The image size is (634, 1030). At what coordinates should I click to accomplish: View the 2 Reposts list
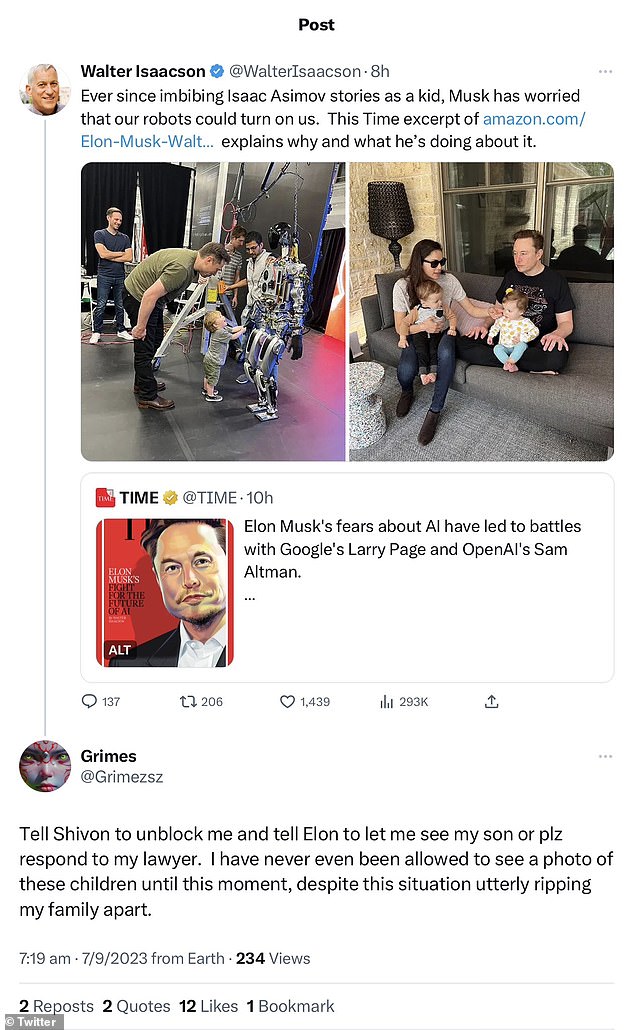[56, 1006]
